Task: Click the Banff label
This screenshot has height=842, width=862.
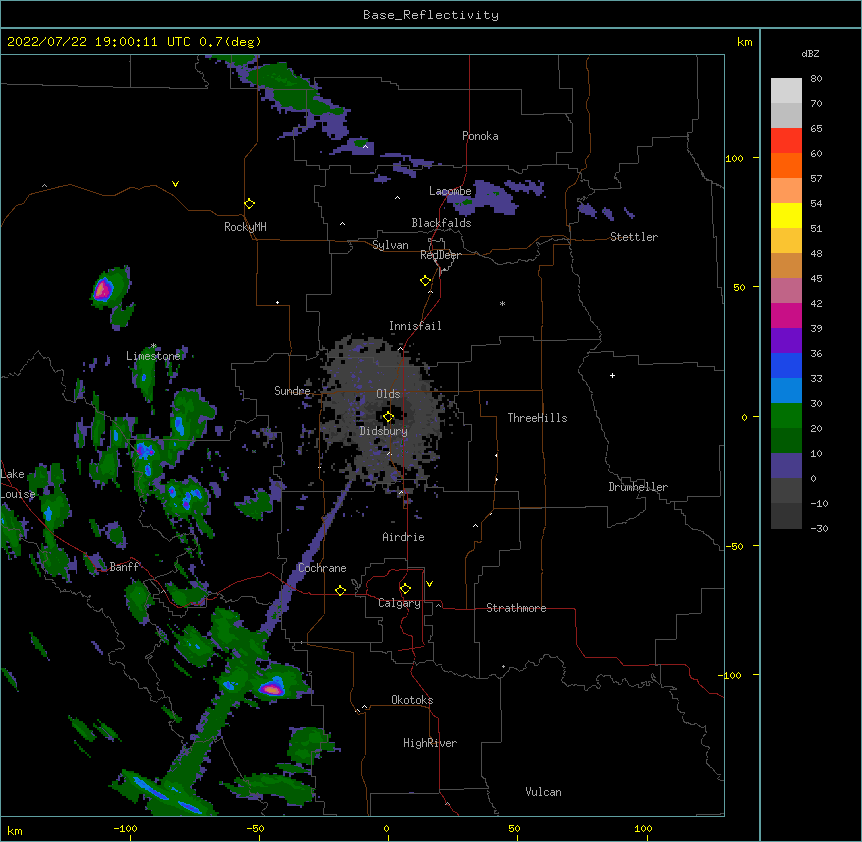Action: tap(125, 567)
